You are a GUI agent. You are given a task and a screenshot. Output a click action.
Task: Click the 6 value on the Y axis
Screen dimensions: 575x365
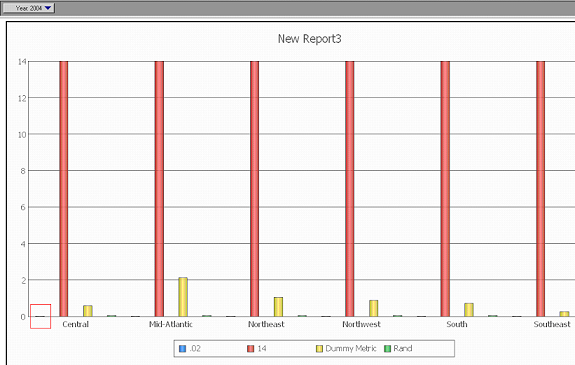click(x=23, y=207)
